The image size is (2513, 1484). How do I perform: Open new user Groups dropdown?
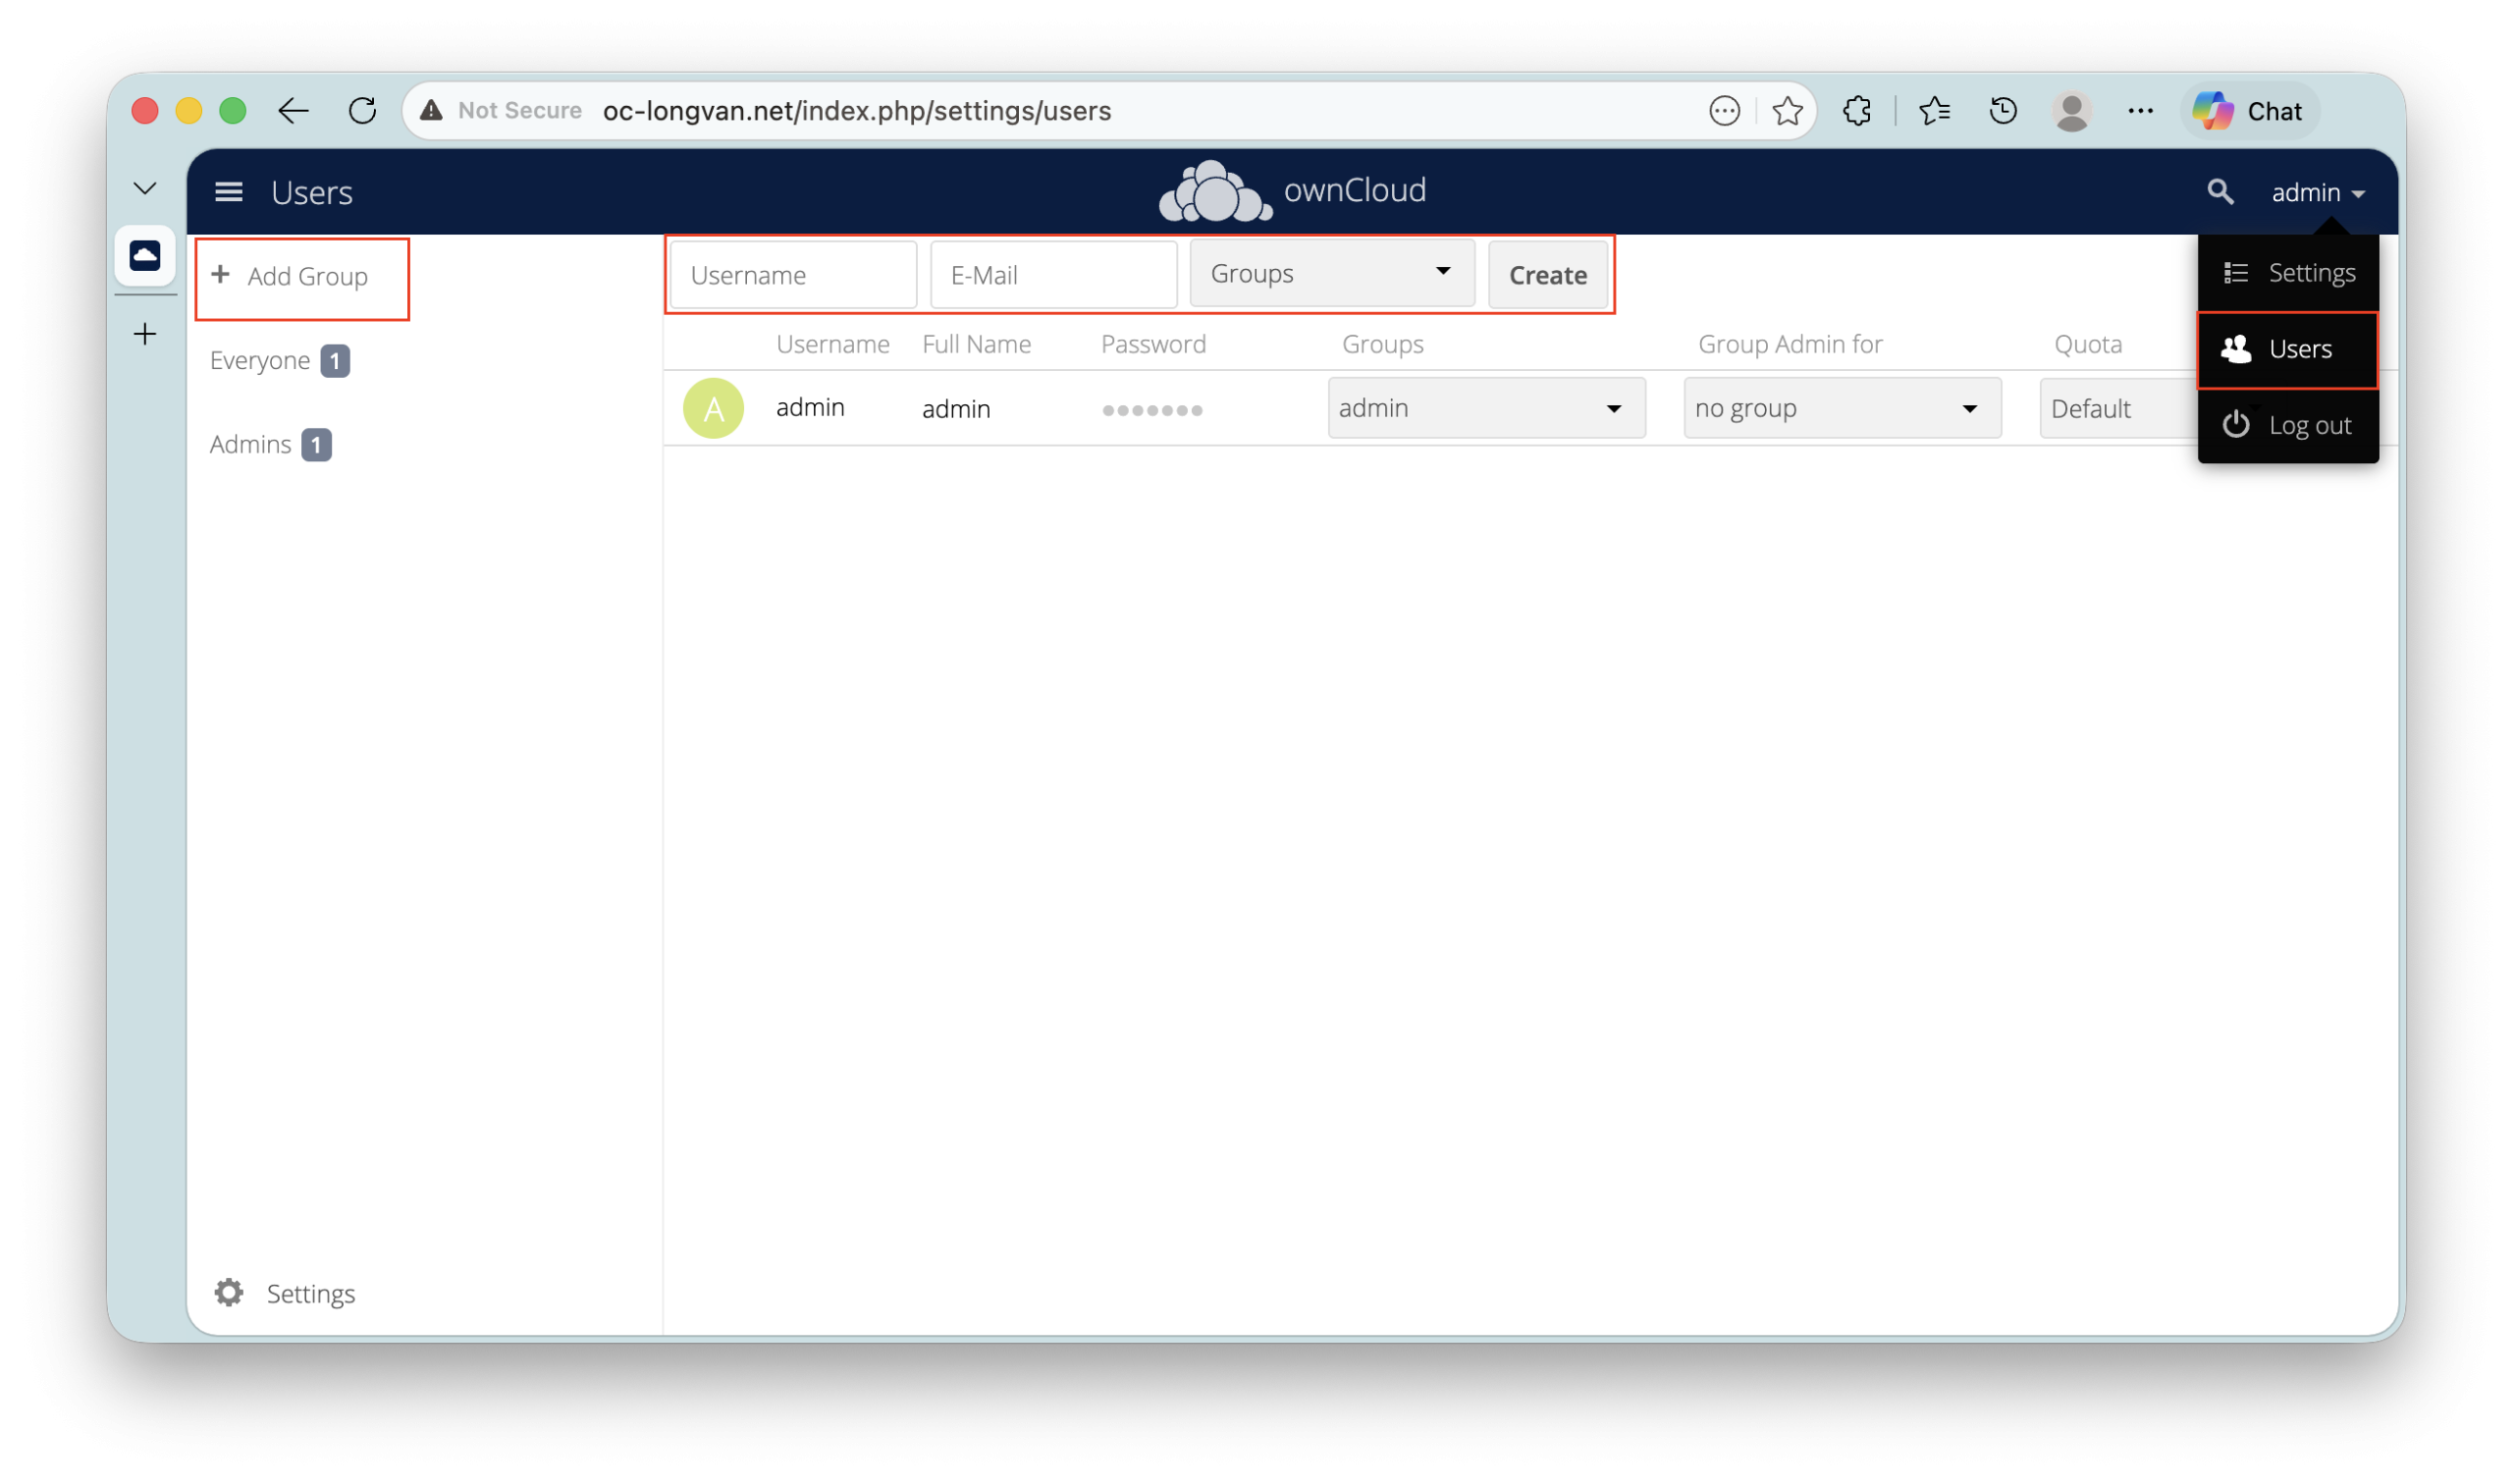[x=1331, y=273]
